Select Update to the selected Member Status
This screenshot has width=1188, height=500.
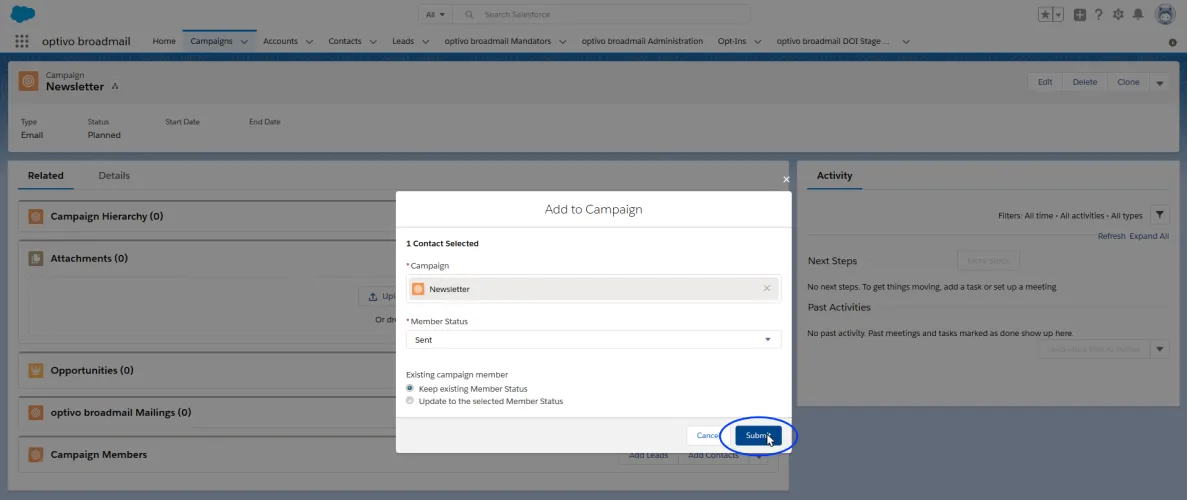point(410,401)
